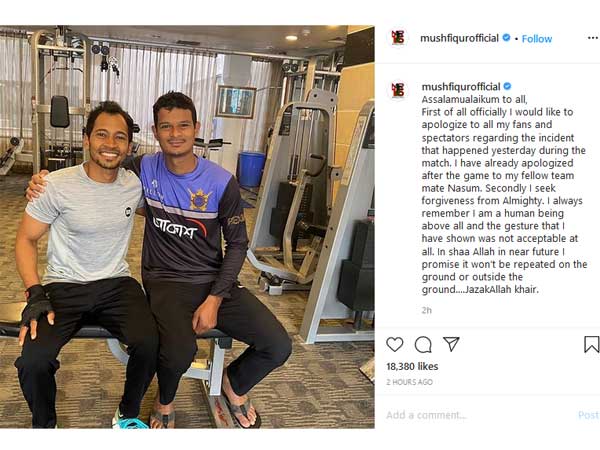The image size is (600, 450).
Task: Open comments via speech bubble icon
Action: tap(423, 344)
